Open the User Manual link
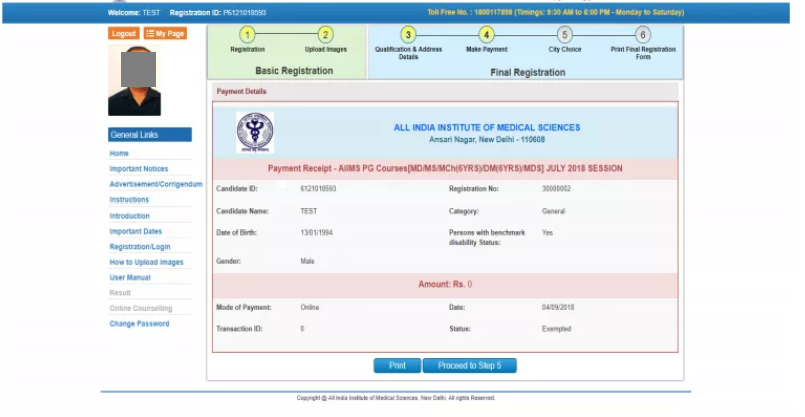Image resolution: width=805 pixels, height=417 pixels. click(130, 277)
